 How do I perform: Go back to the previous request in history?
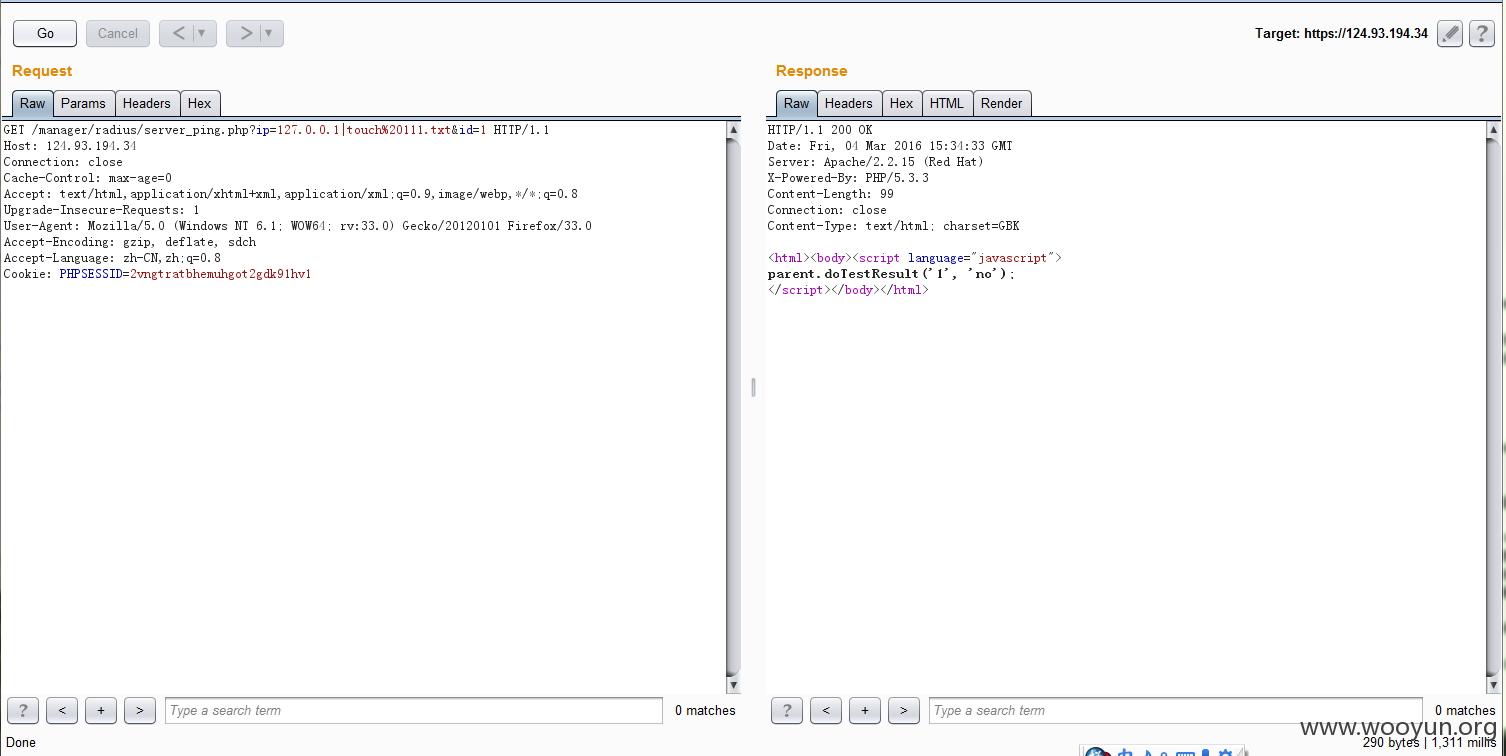coord(178,33)
